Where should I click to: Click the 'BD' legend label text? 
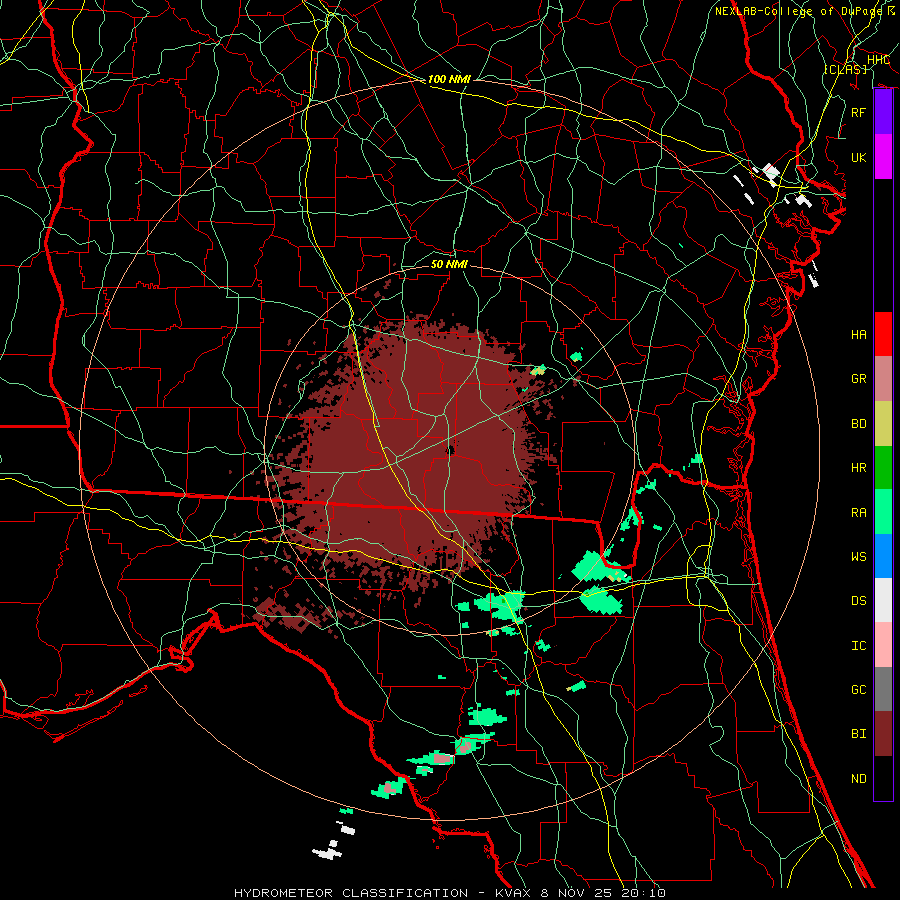(859, 424)
